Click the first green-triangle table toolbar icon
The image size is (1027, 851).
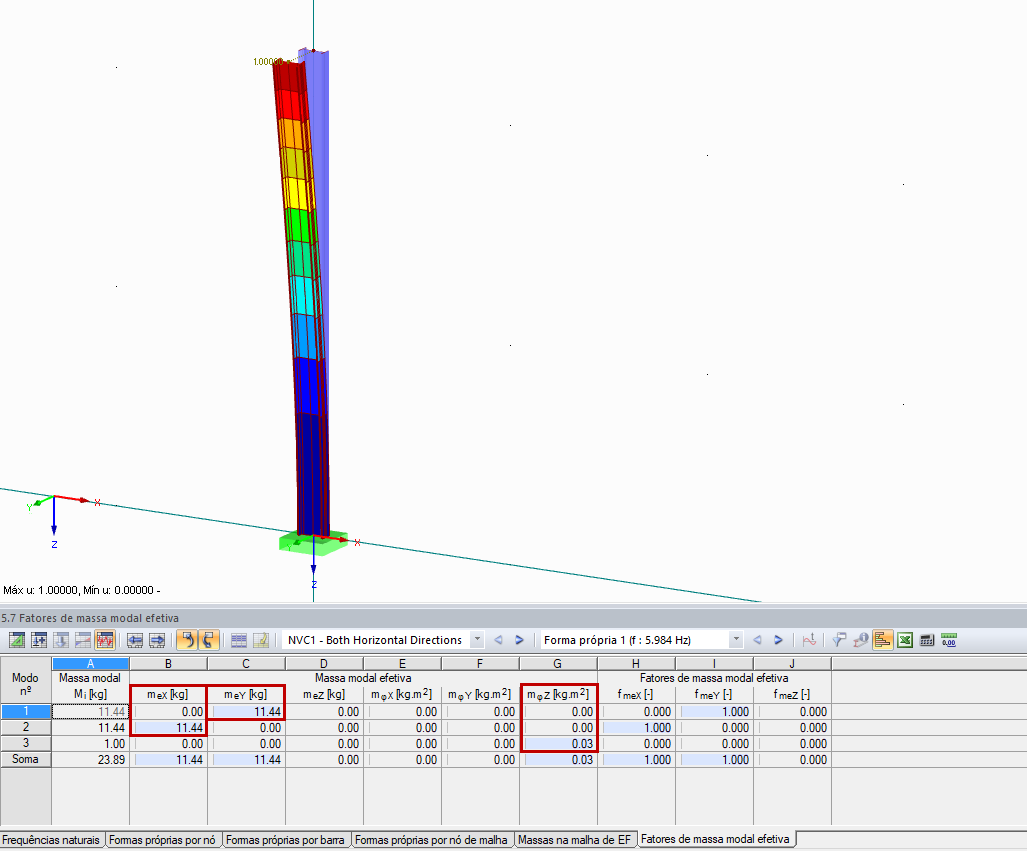click(x=17, y=640)
